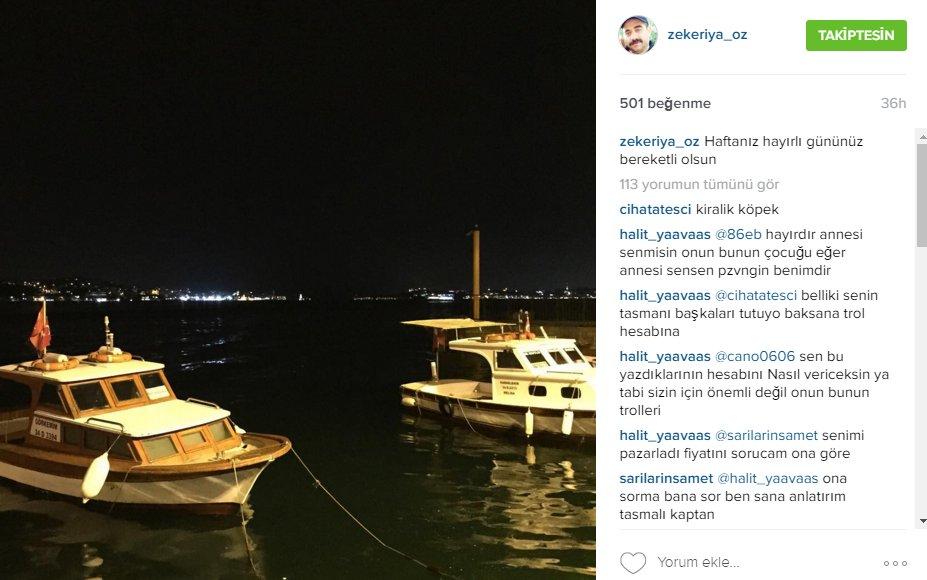Open the @halit_yaavaas mention link

pyautogui.click(x=767, y=479)
